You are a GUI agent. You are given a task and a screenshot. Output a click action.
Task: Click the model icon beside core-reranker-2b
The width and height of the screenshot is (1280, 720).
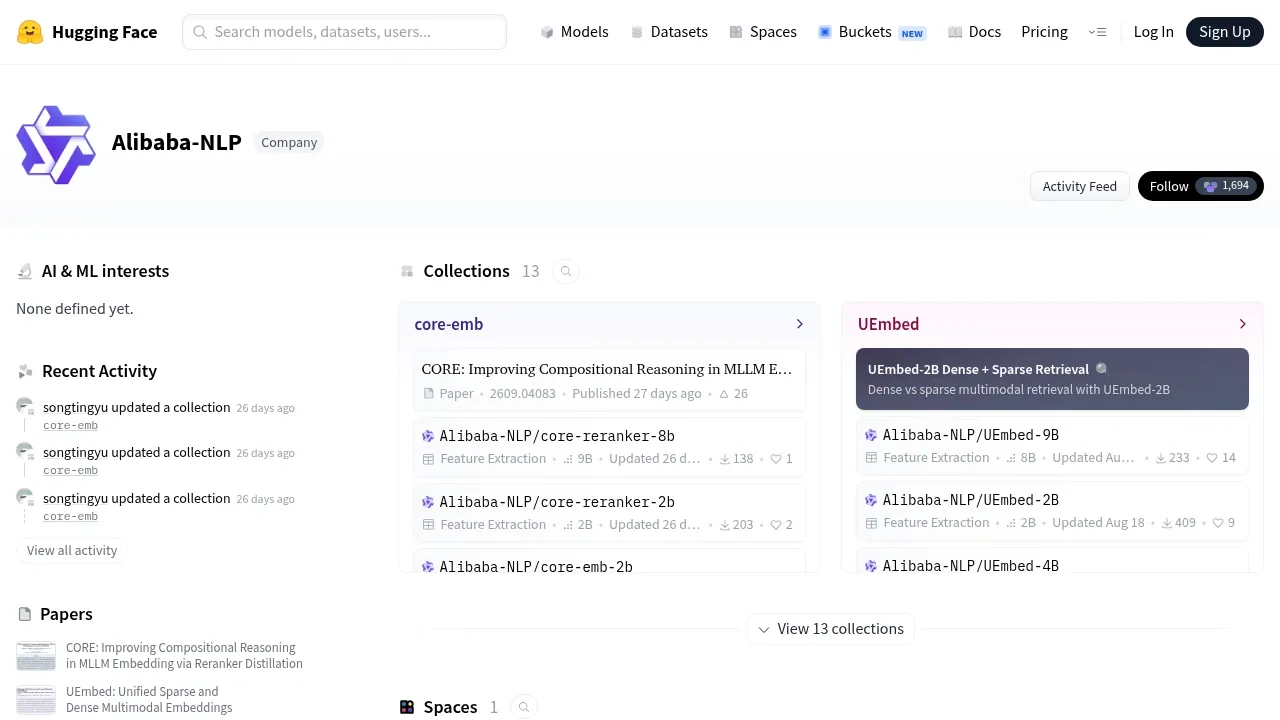(x=428, y=502)
